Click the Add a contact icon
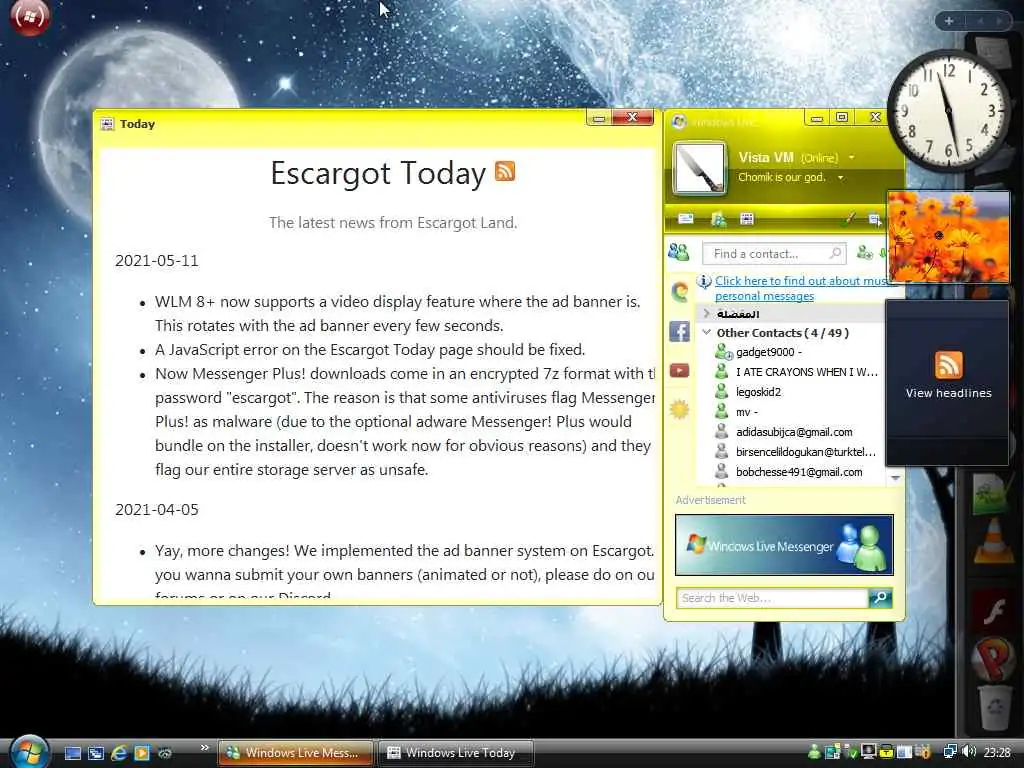The width and height of the screenshot is (1024, 768). [864, 252]
